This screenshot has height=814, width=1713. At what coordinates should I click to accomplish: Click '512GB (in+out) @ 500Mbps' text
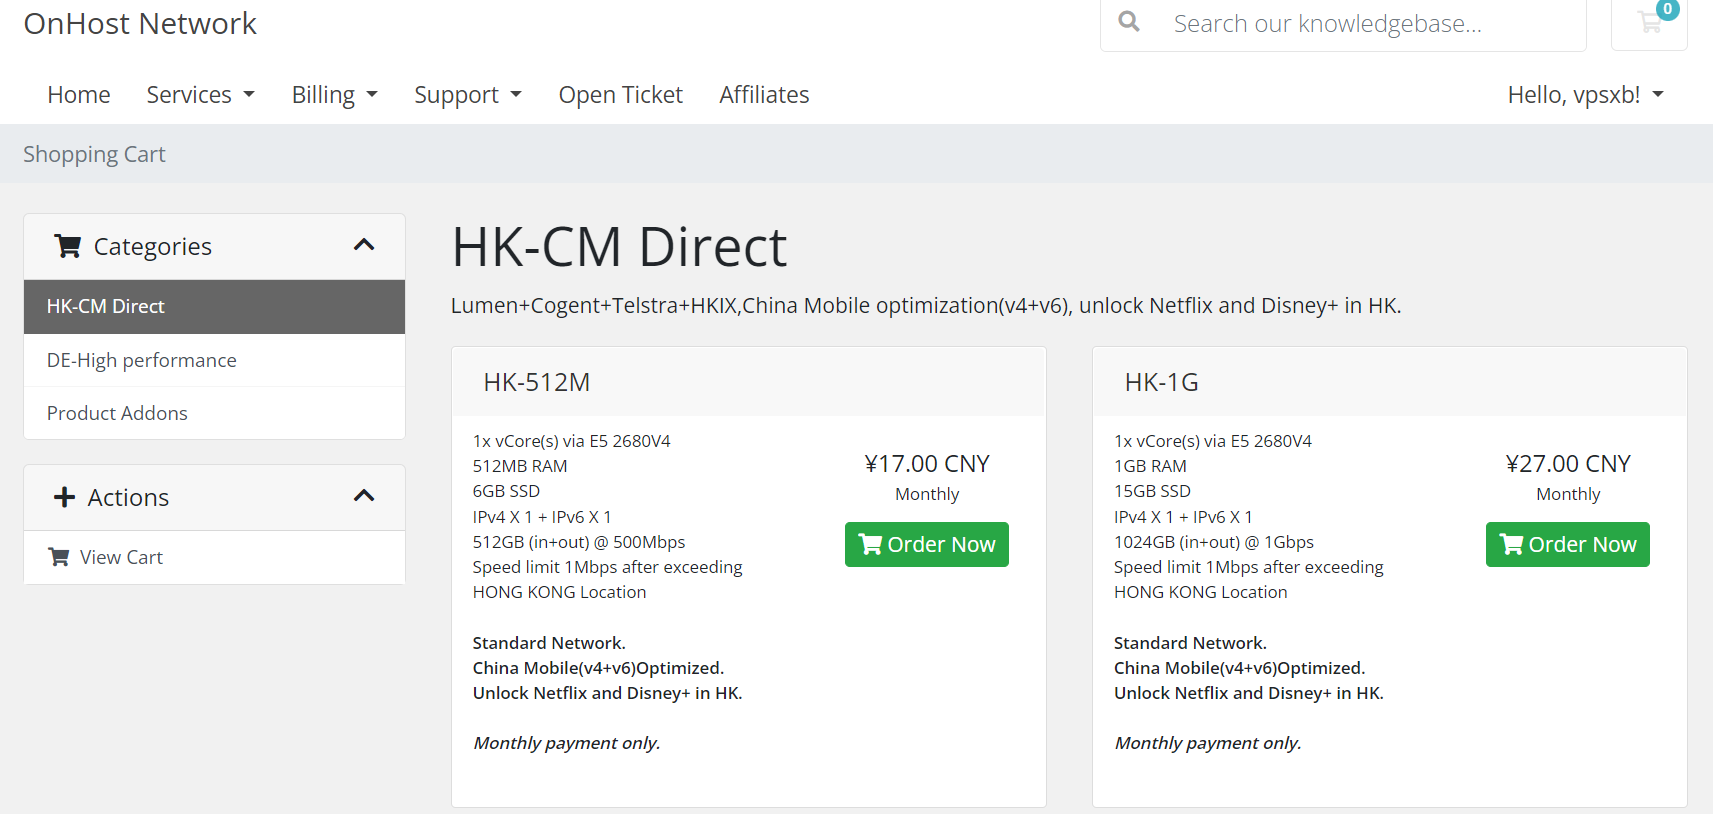click(x=579, y=542)
